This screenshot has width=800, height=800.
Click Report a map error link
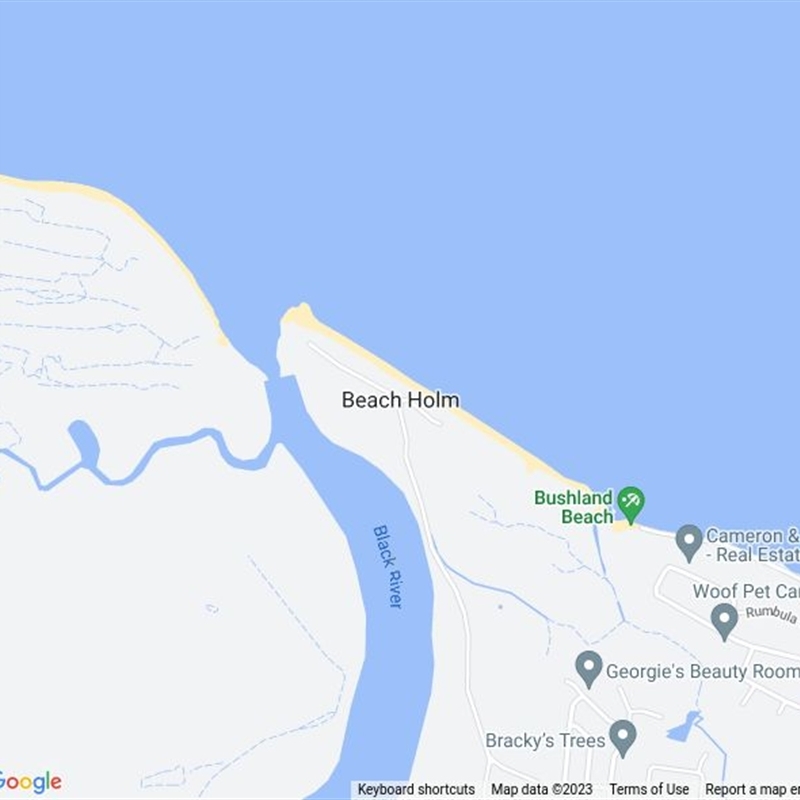pyautogui.click(x=753, y=789)
